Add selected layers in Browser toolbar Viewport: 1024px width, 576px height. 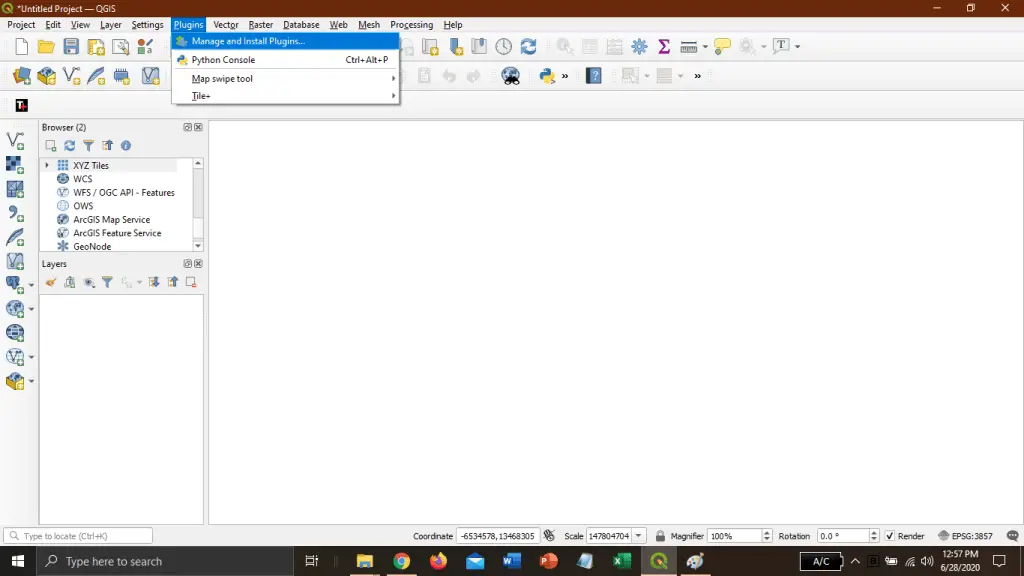click(50, 146)
